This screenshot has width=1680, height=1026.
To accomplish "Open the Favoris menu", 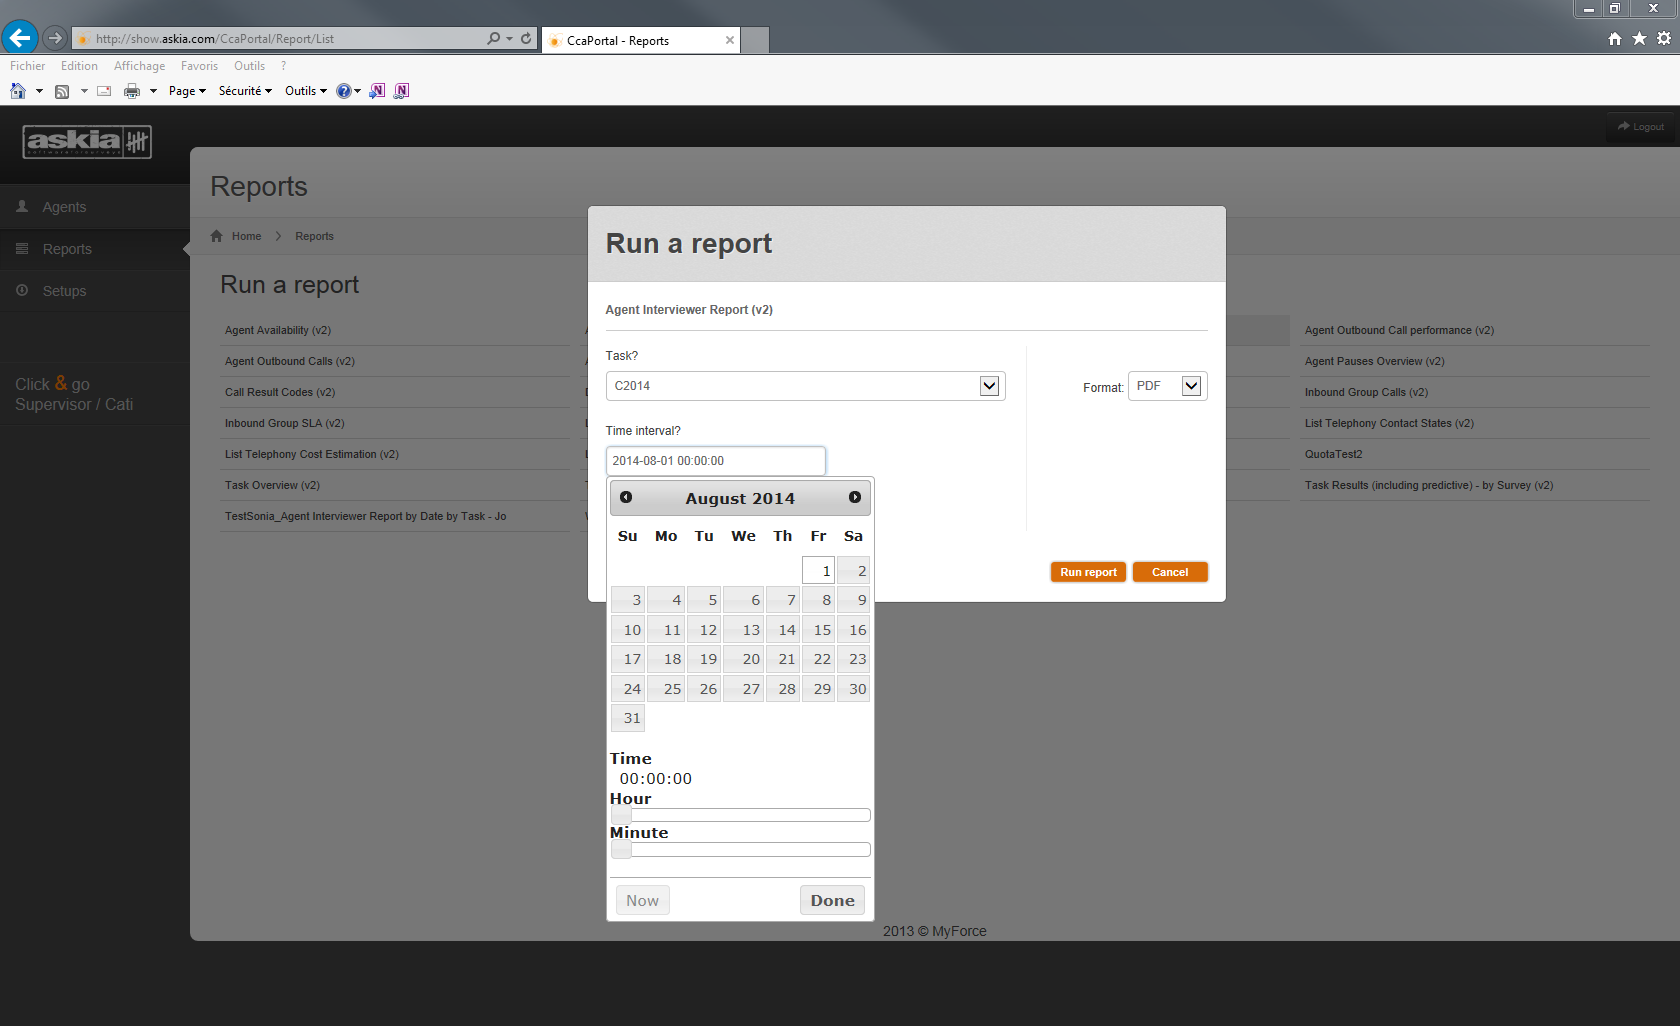I will click(x=199, y=66).
